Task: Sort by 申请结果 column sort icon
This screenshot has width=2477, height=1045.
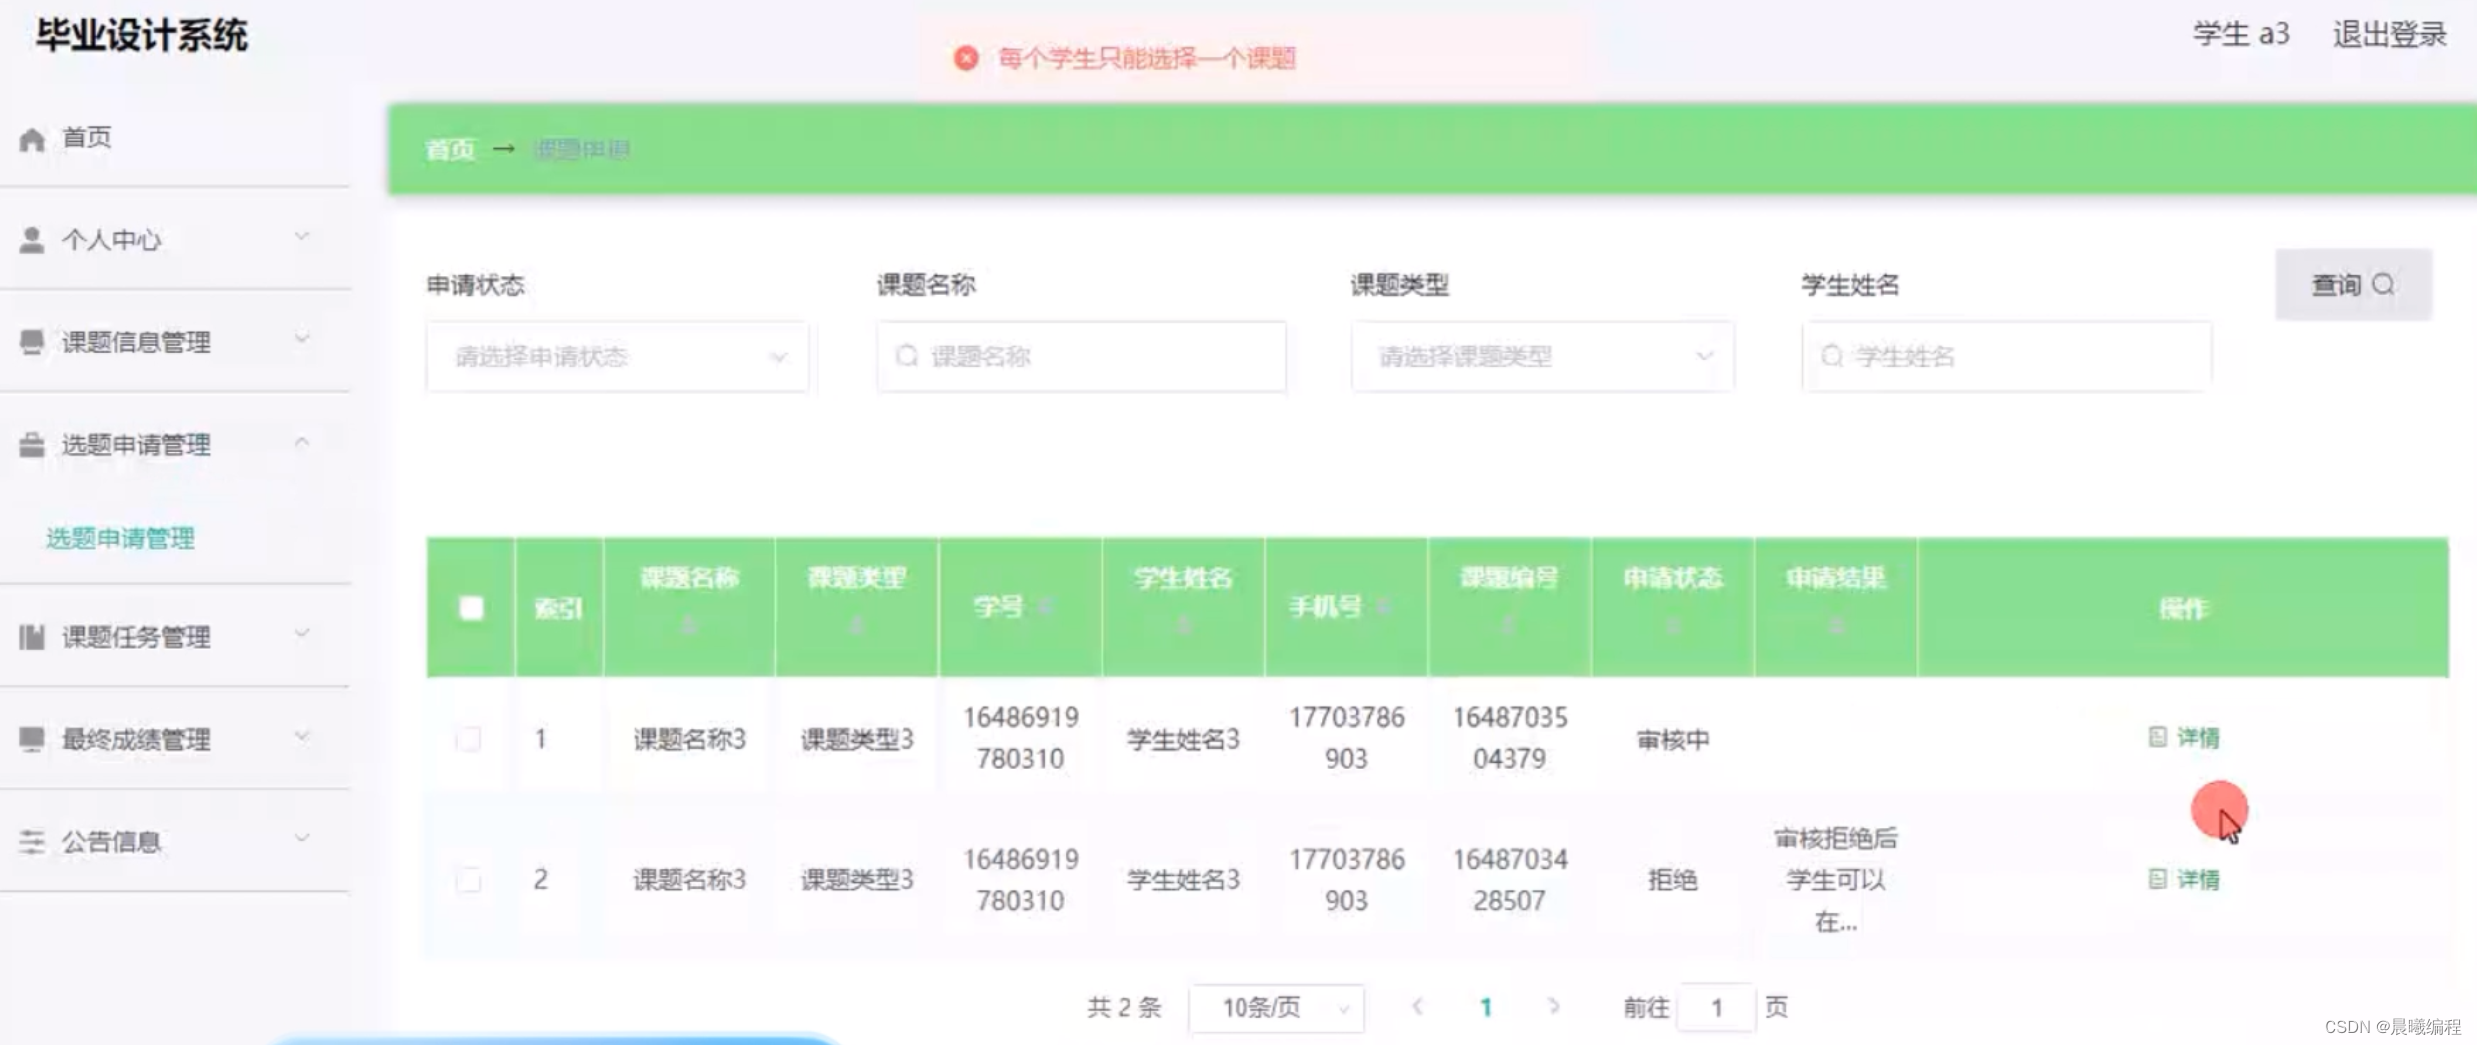Action: [1836, 626]
